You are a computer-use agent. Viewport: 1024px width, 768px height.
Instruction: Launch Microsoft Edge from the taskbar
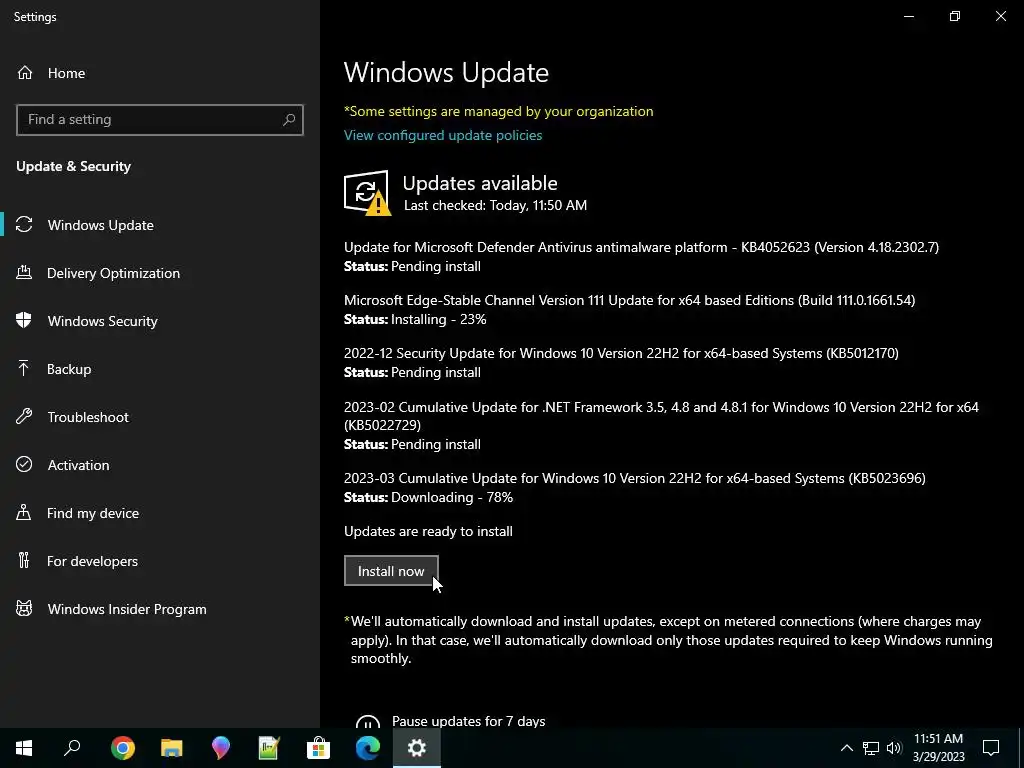coord(368,748)
